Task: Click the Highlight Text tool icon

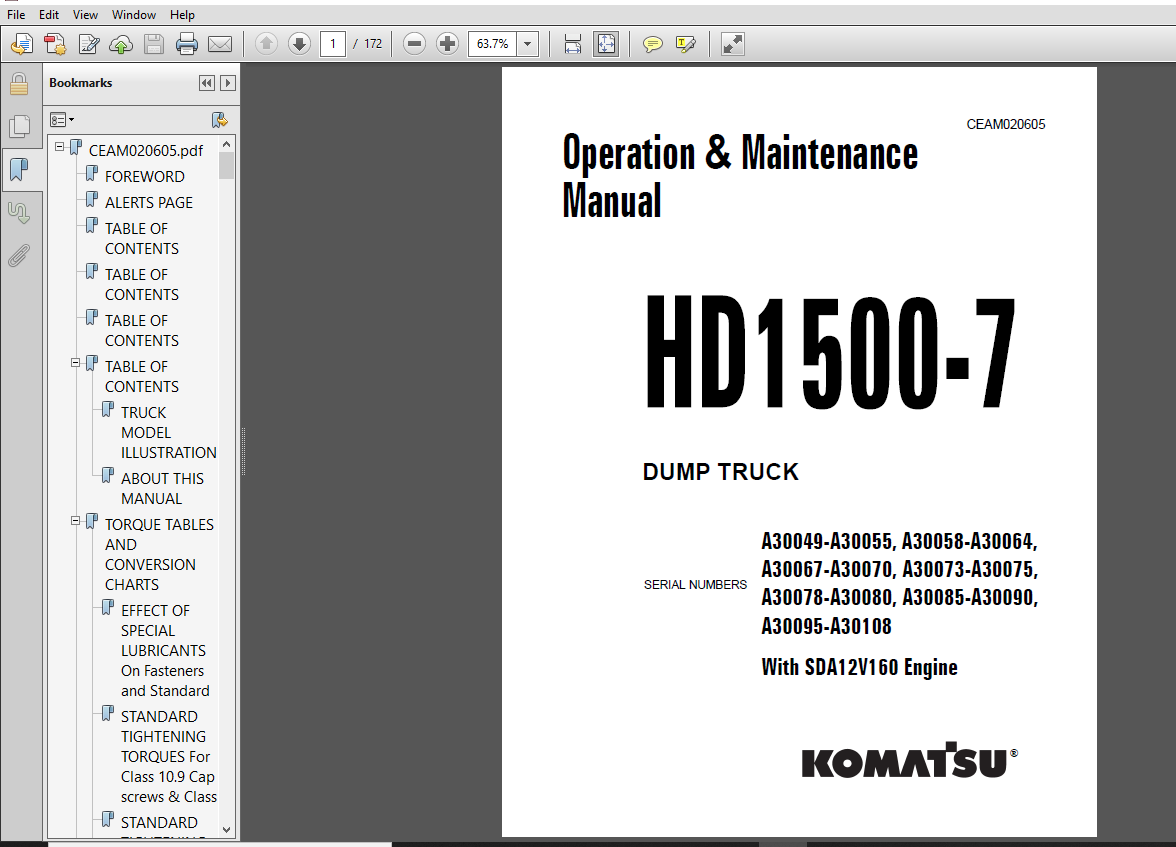Action: coord(686,44)
